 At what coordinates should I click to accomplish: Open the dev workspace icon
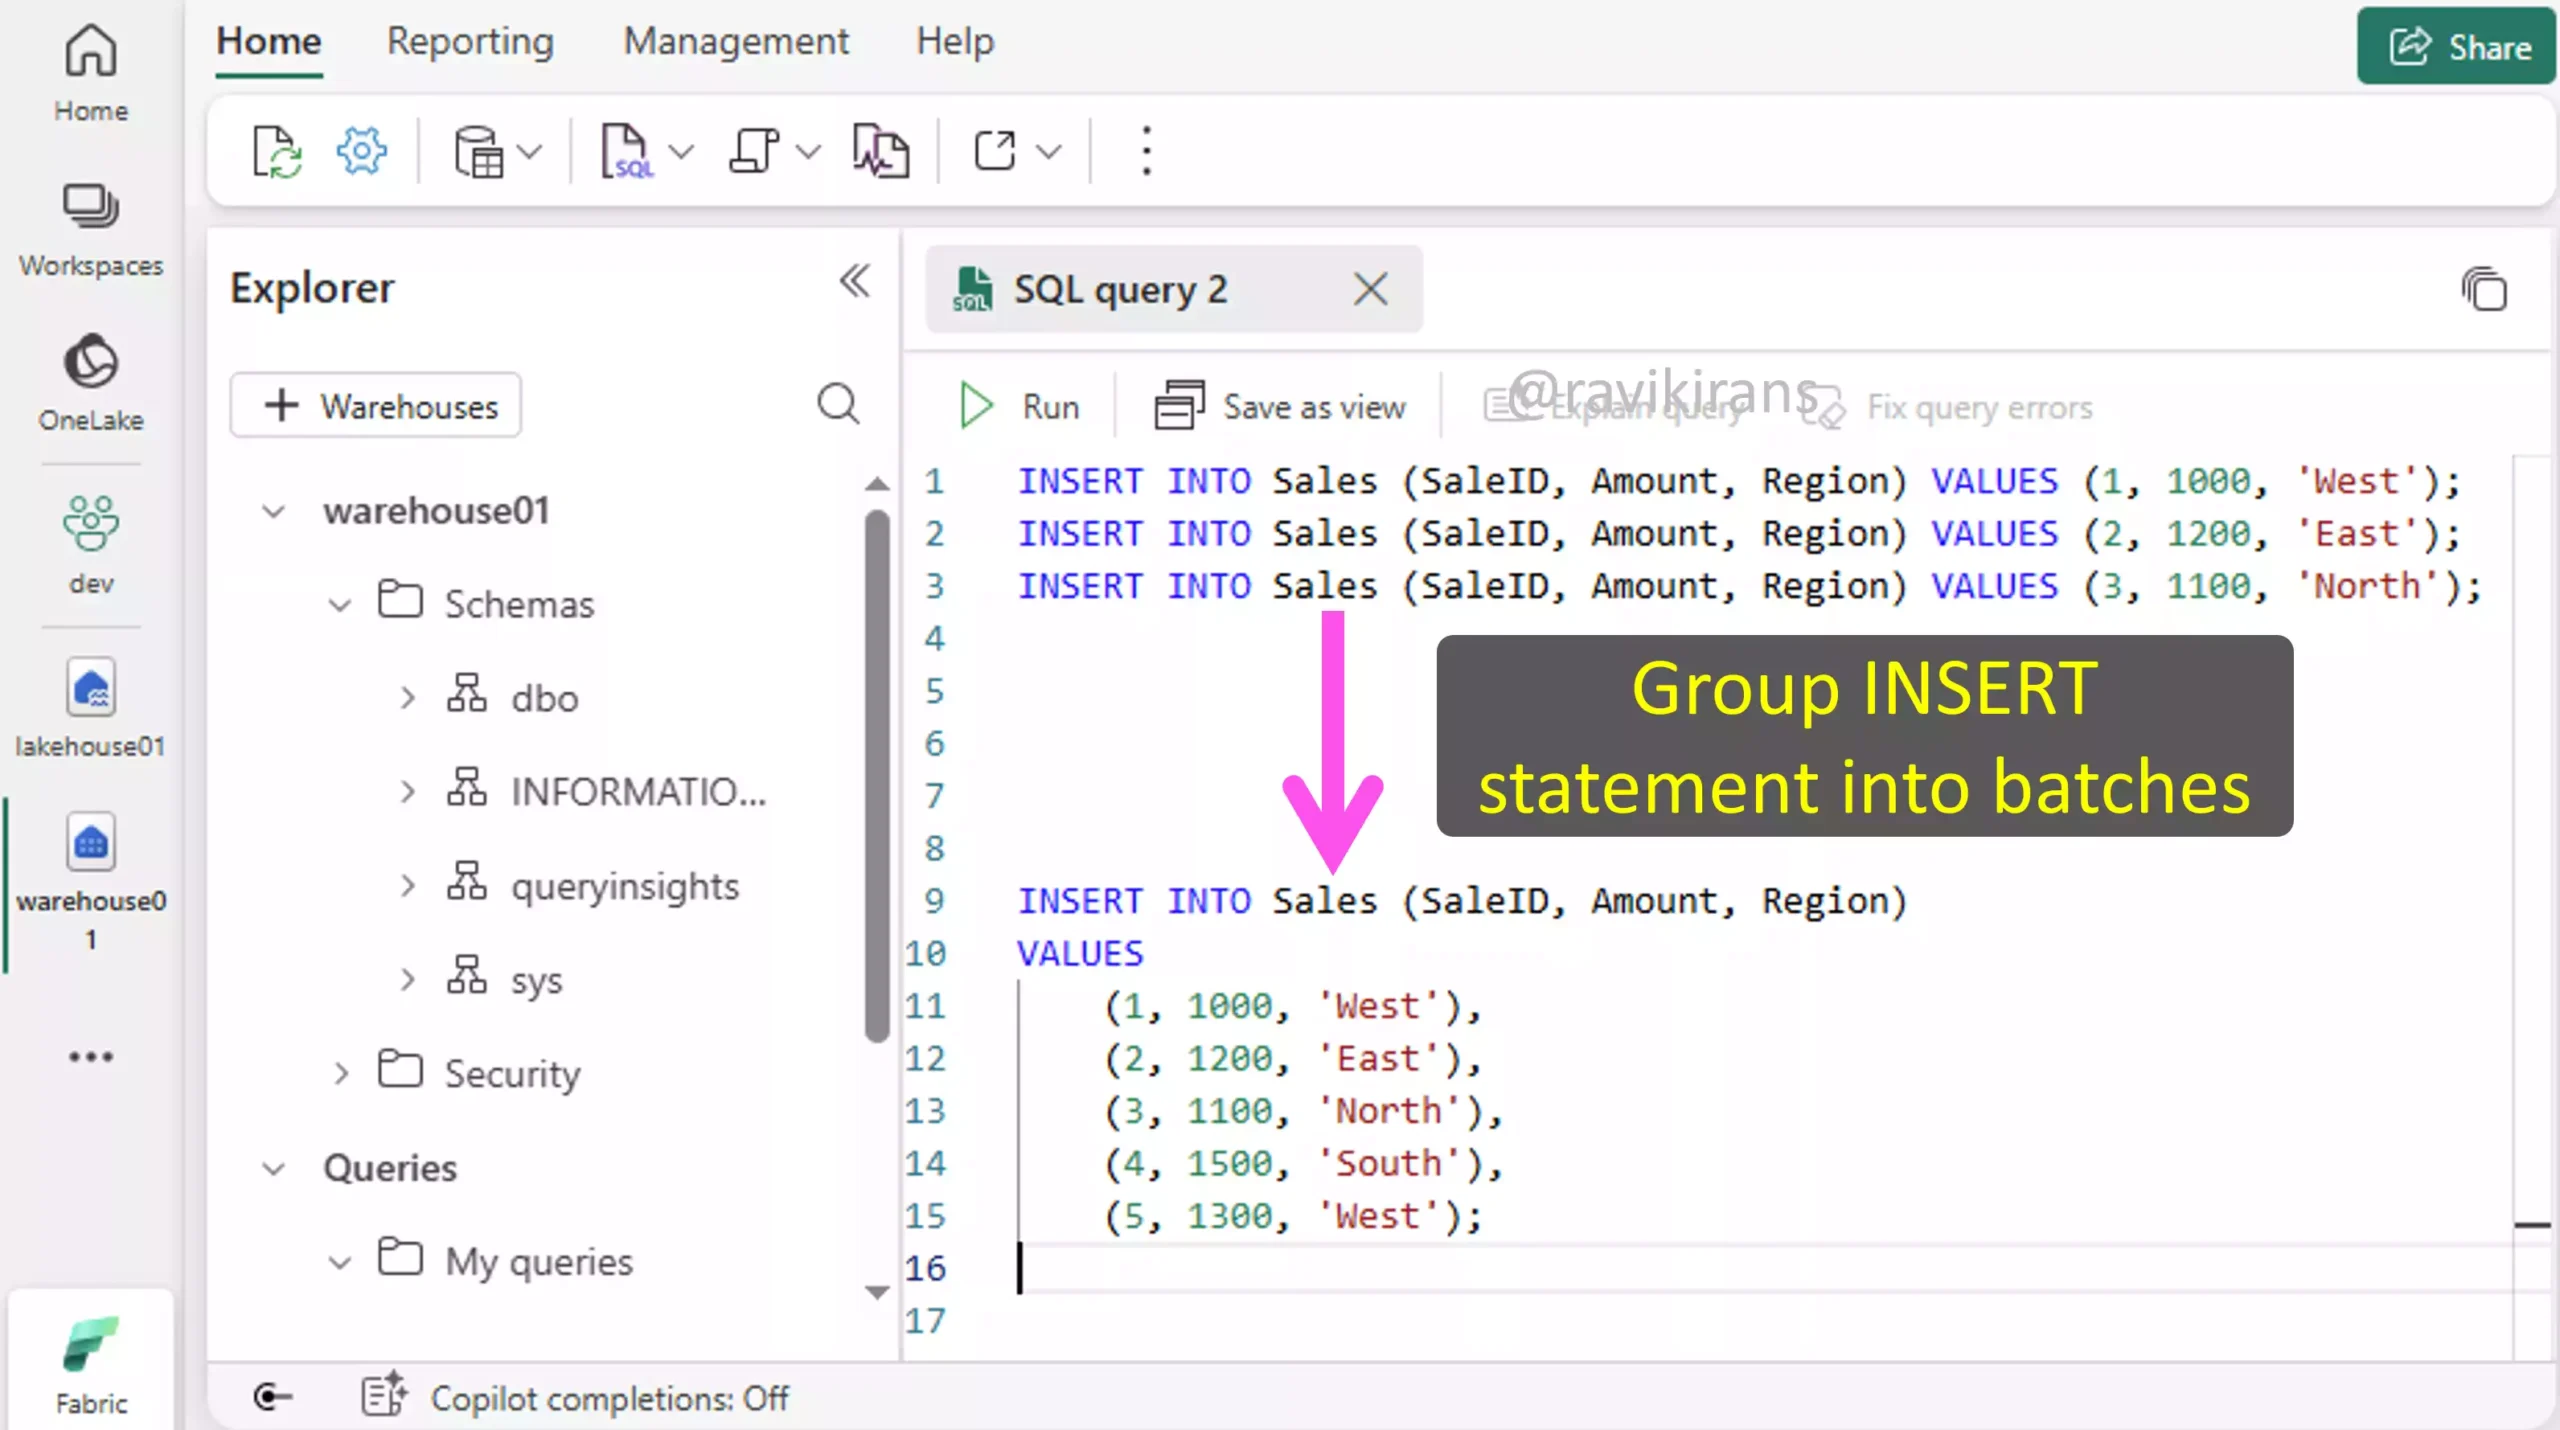91,545
